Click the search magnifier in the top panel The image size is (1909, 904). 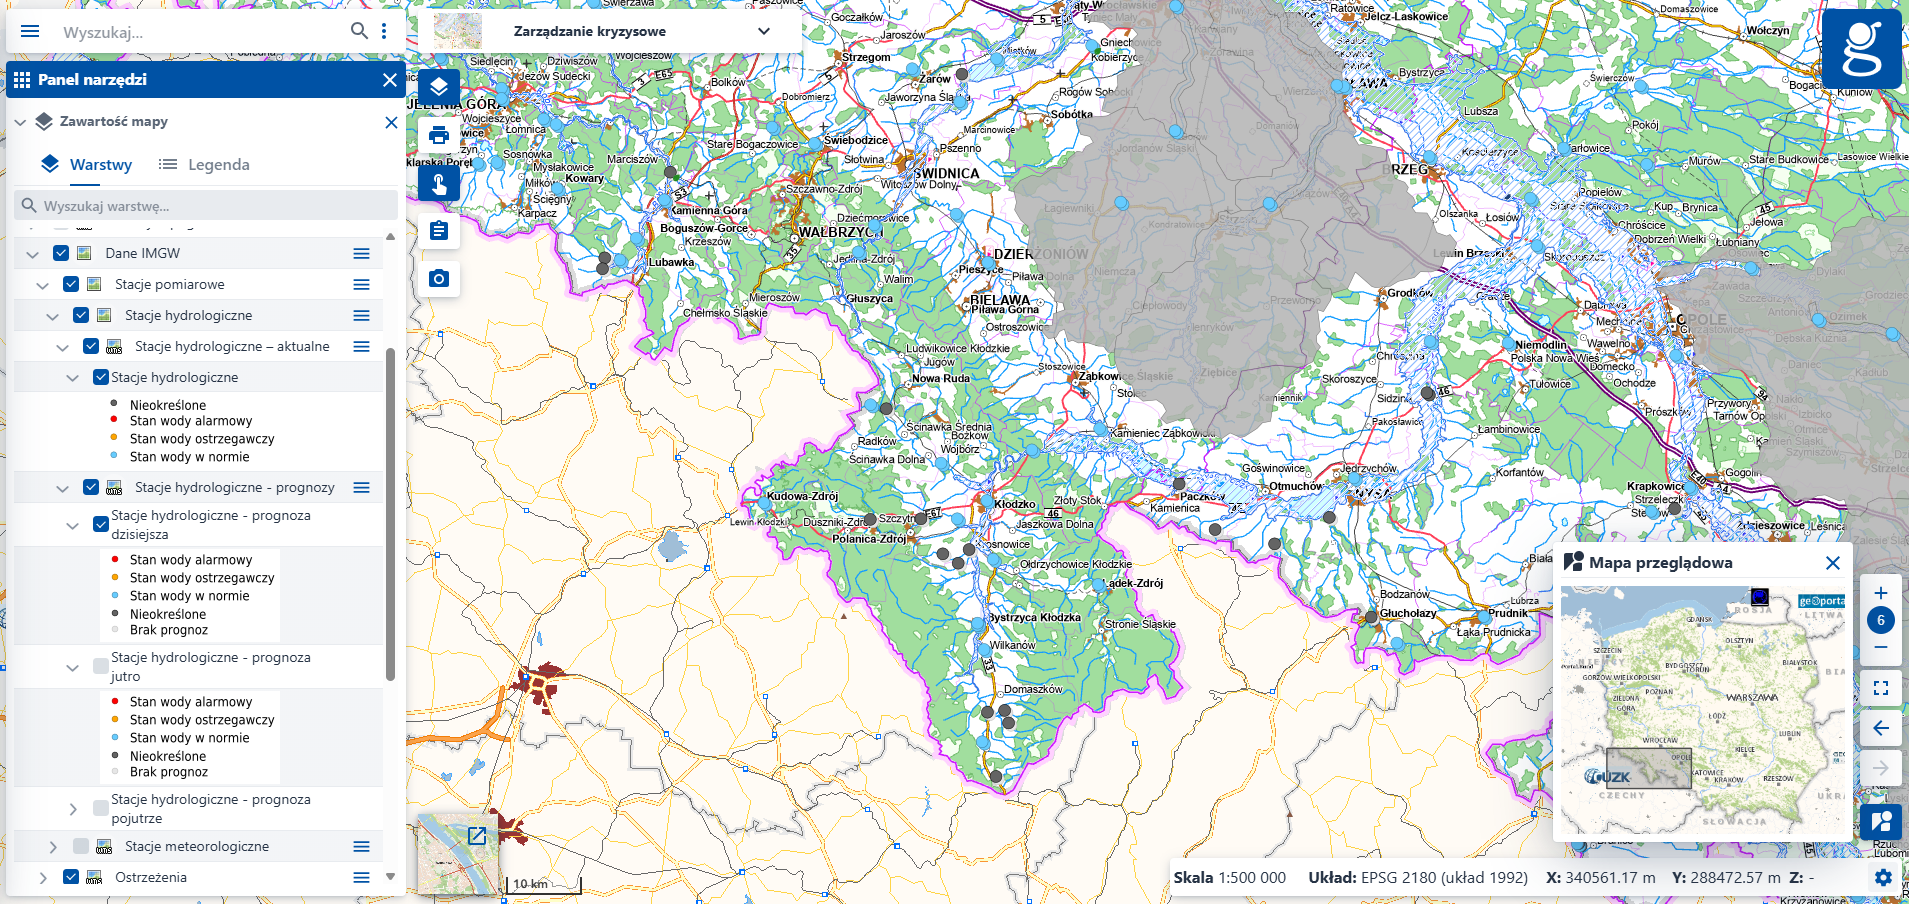point(358,31)
